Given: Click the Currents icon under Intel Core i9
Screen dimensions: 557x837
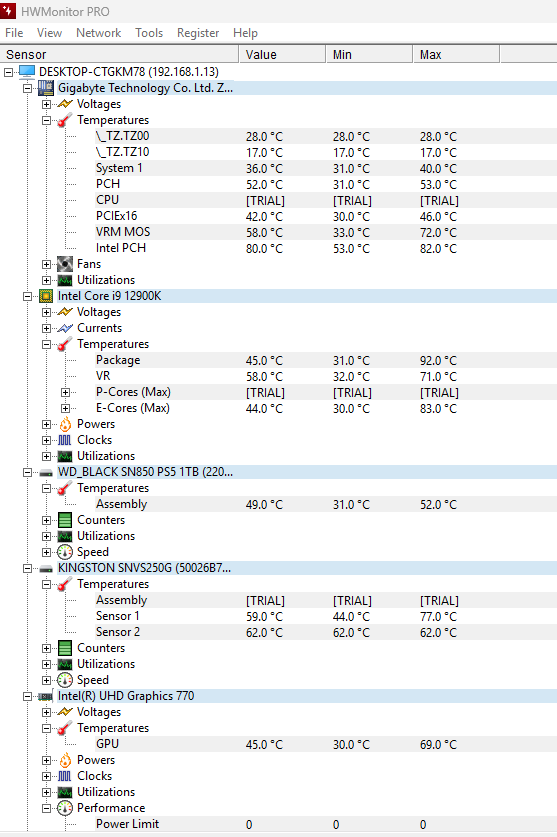Looking at the screenshot, I should click(x=65, y=328).
